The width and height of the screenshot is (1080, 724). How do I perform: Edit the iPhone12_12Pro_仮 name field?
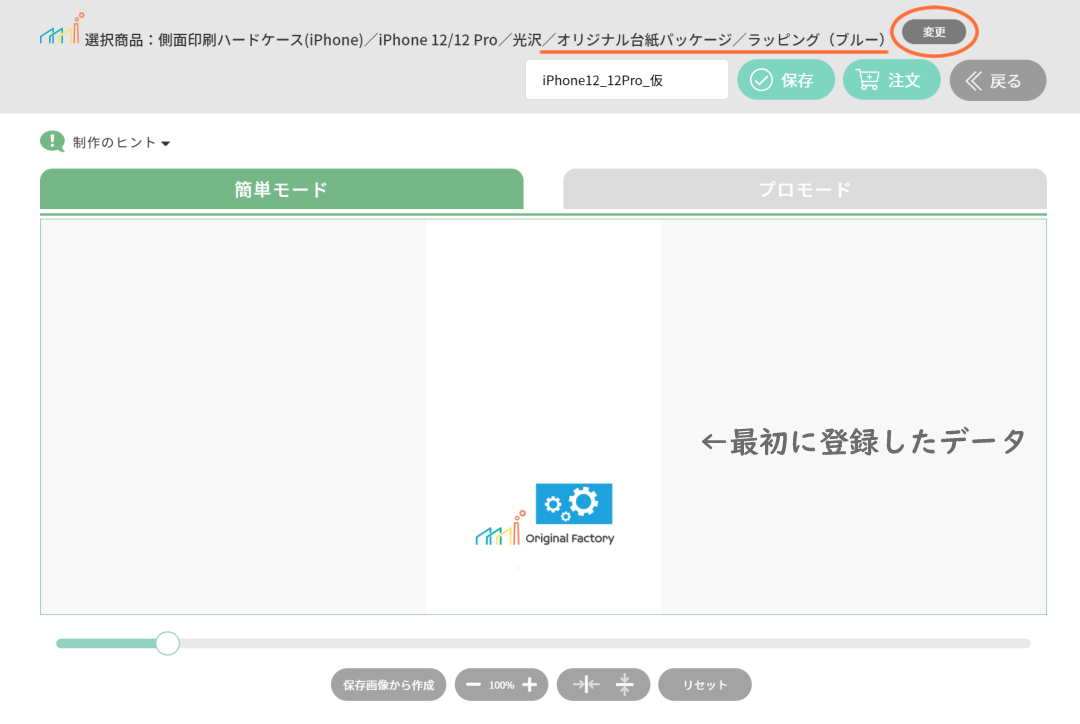tap(627, 80)
